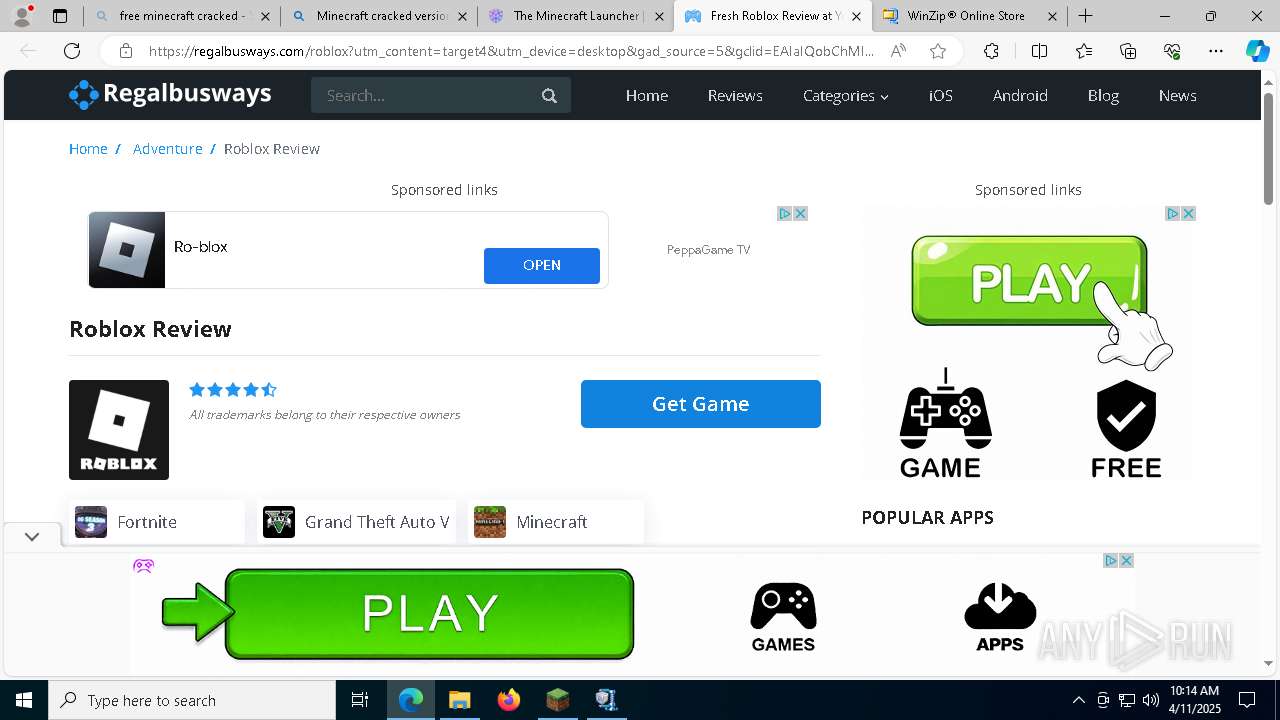
Task: Click the Minecraft game icon
Action: tap(490, 522)
